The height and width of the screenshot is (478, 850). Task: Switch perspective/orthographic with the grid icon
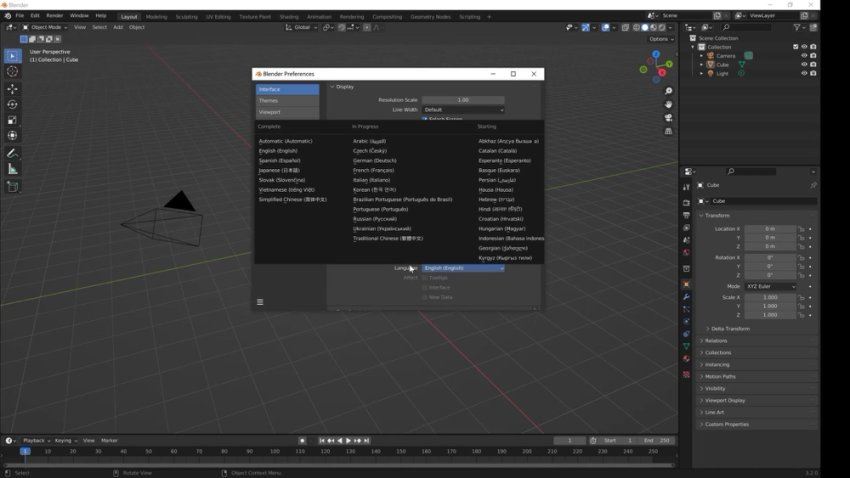pos(668,131)
